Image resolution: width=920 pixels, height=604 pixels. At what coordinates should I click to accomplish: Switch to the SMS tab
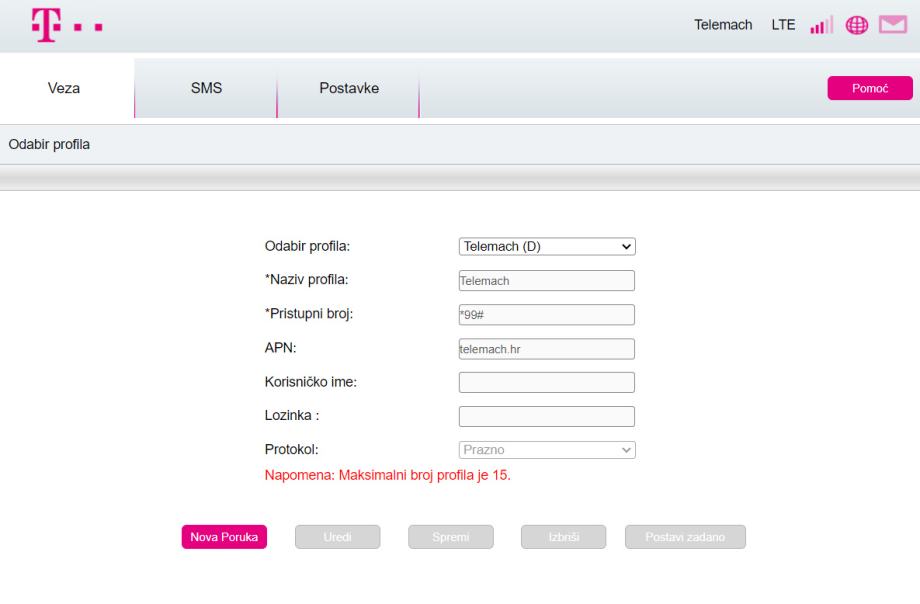[x=206, y=89]
